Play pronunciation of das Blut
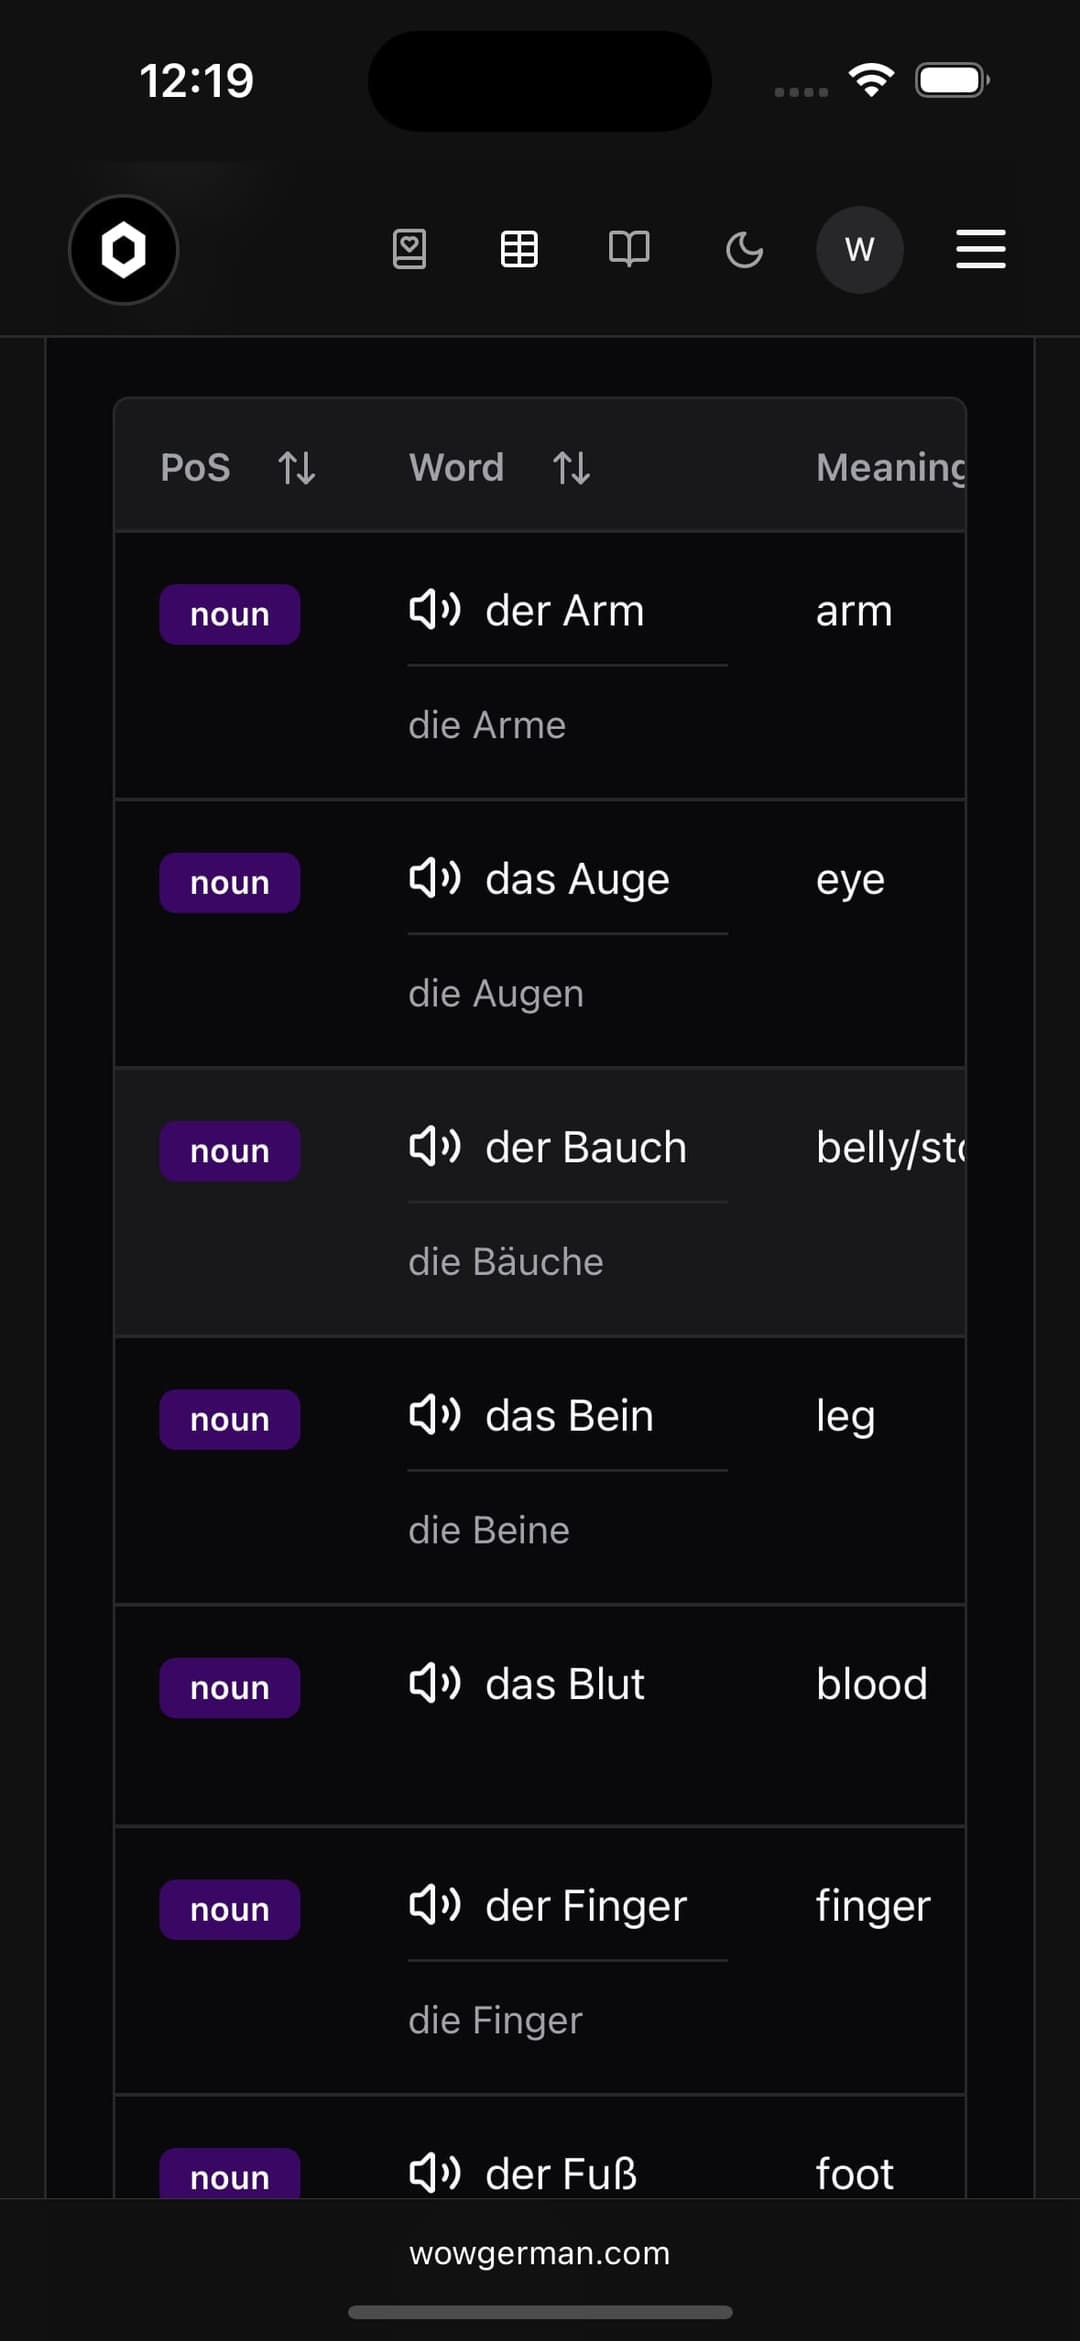The width and height of the screenshot is (1080, 2341). (435, 1683)
